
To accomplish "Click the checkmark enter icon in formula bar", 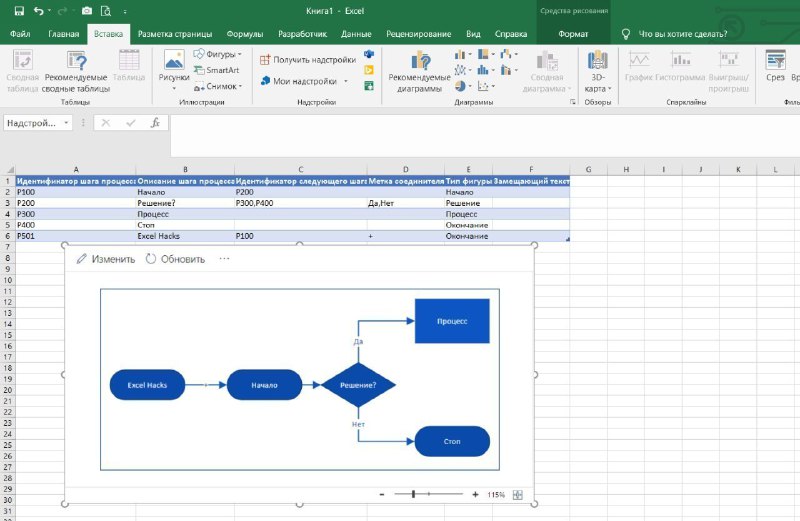I will 131,123.
